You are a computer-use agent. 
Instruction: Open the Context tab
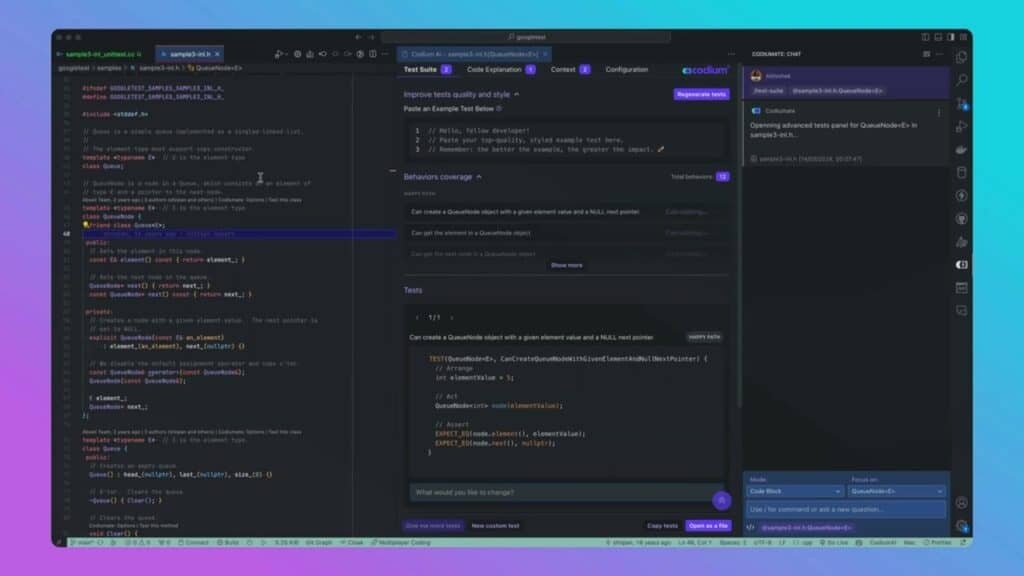tap(570, 69)
